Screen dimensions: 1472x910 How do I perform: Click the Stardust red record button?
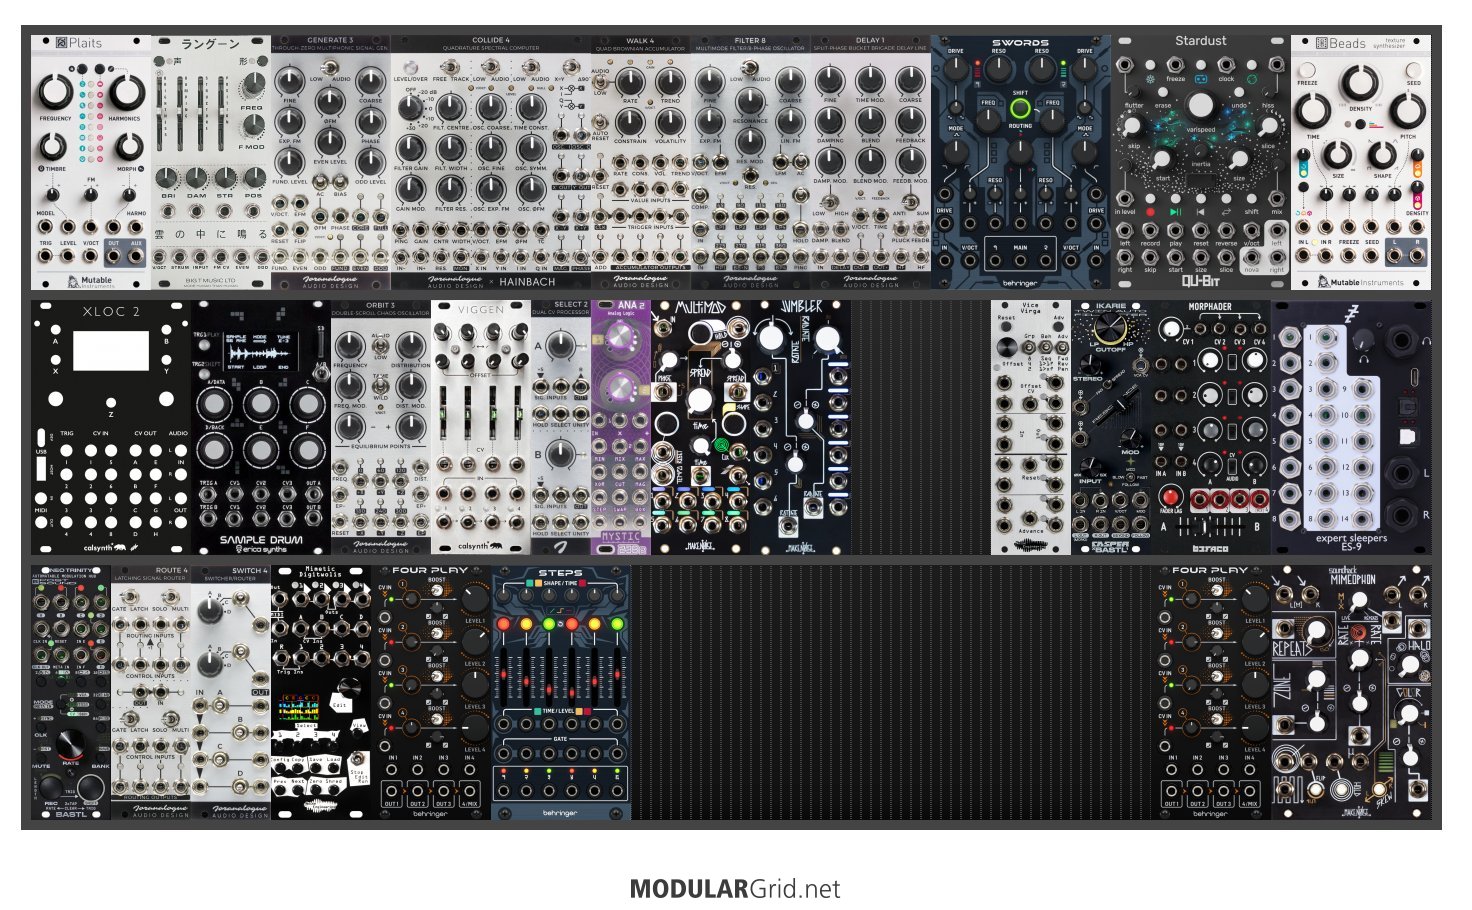(x=1150, y=212)
